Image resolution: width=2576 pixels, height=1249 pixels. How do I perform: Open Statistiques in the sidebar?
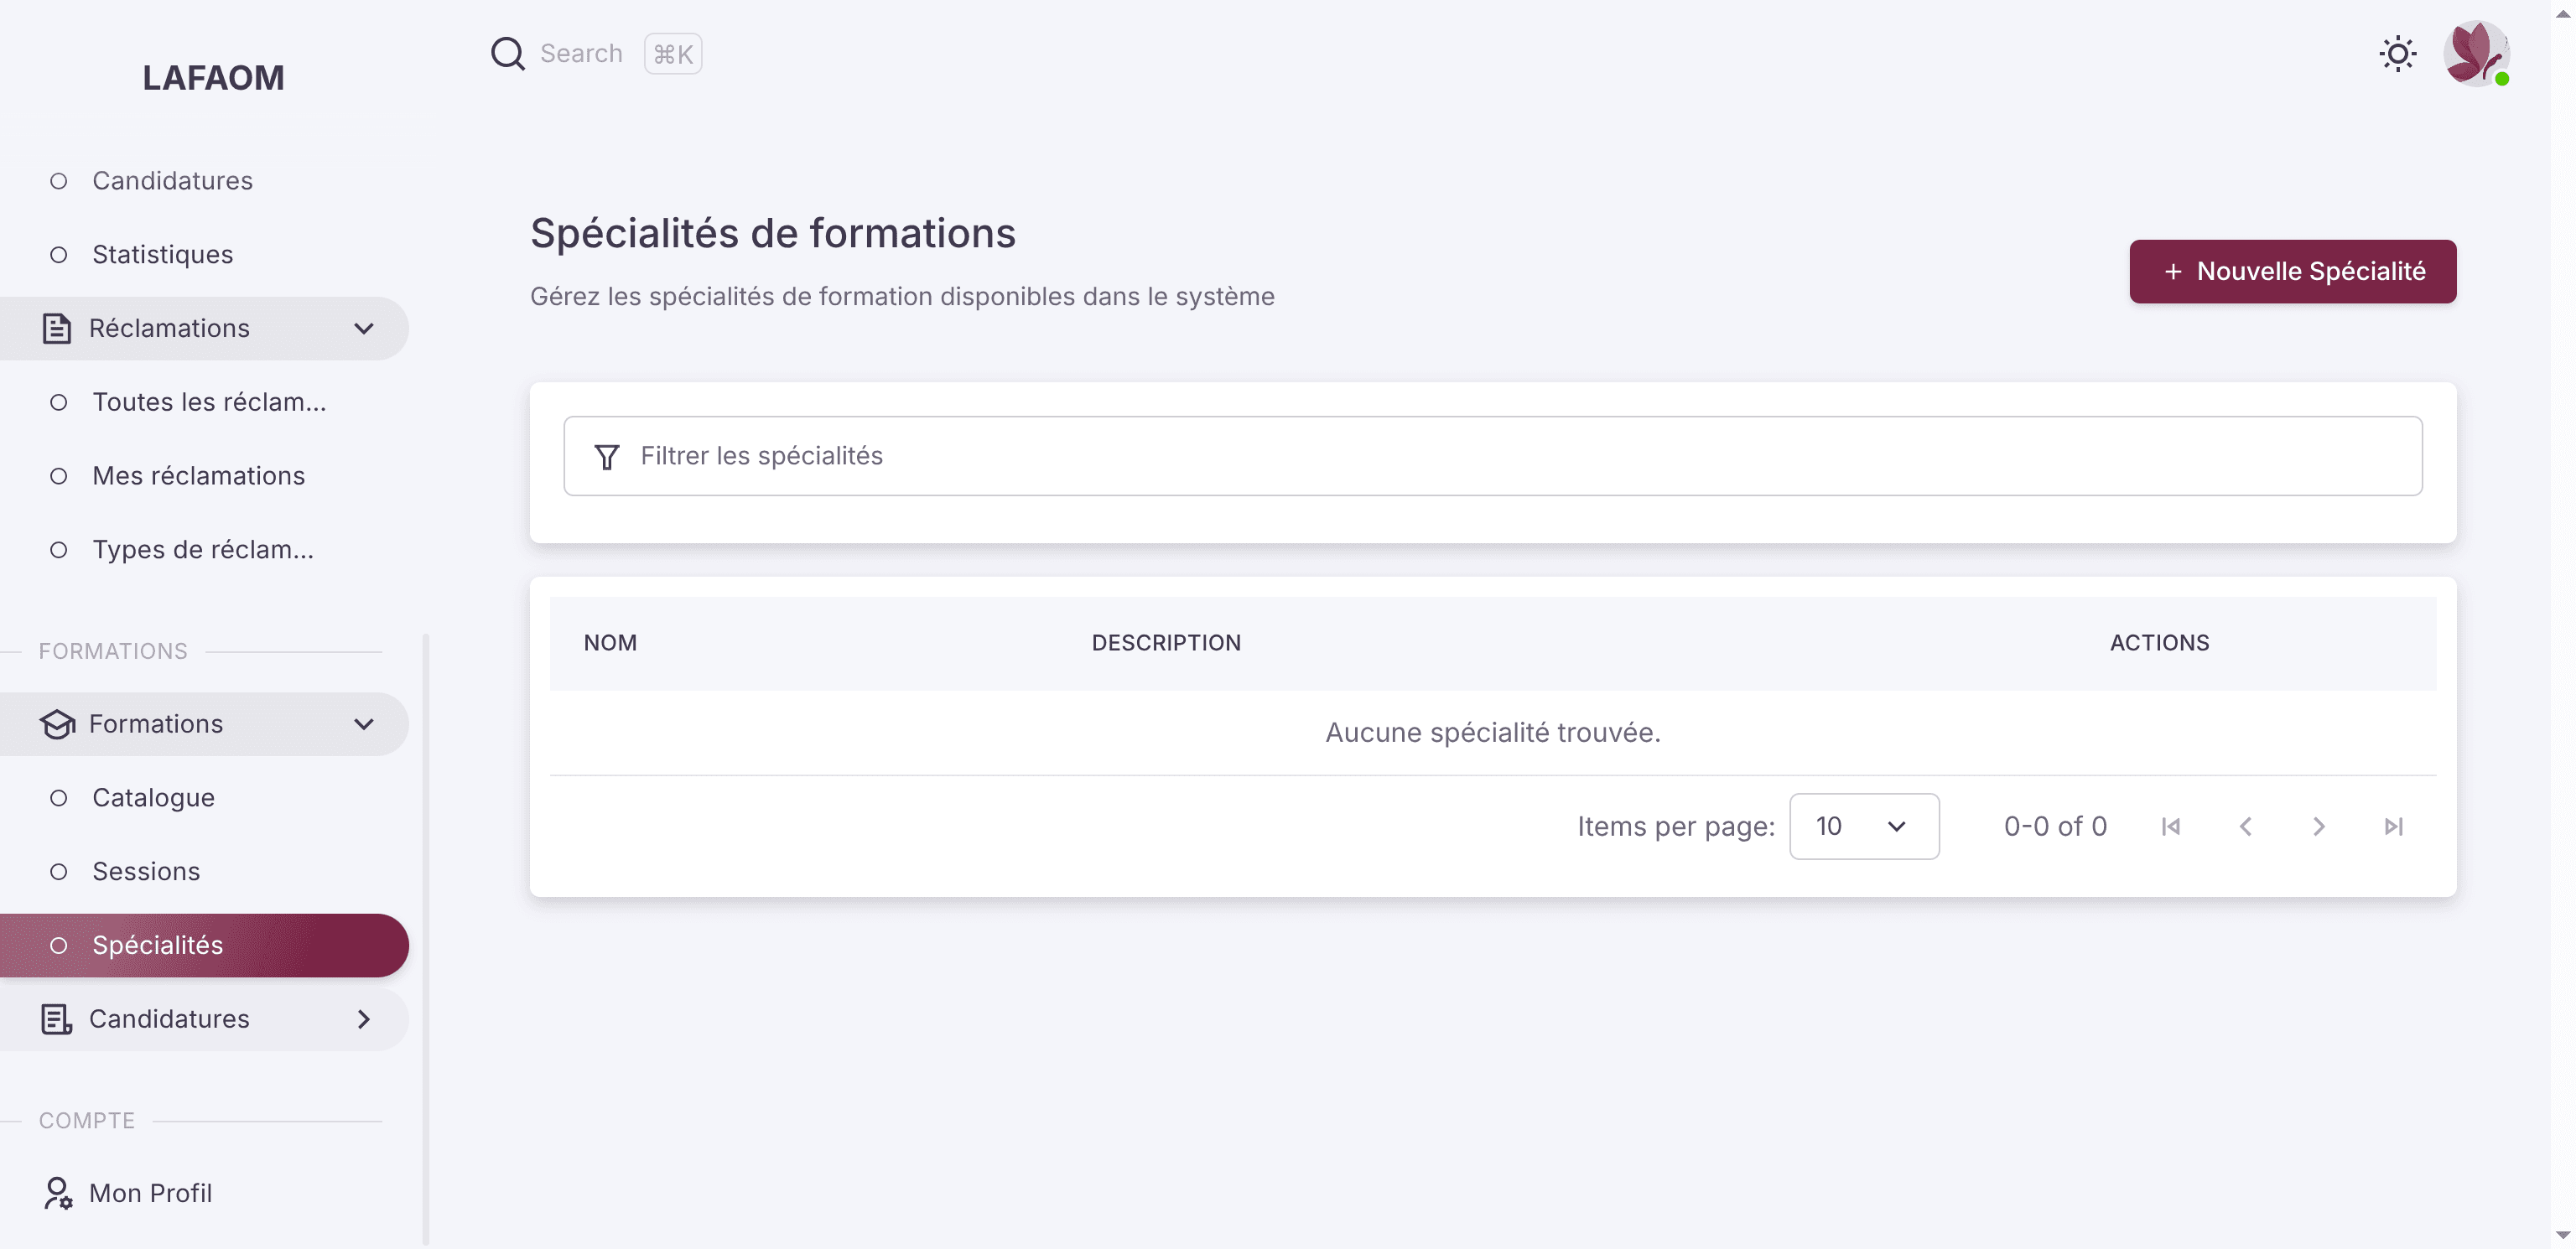point(204,254)
